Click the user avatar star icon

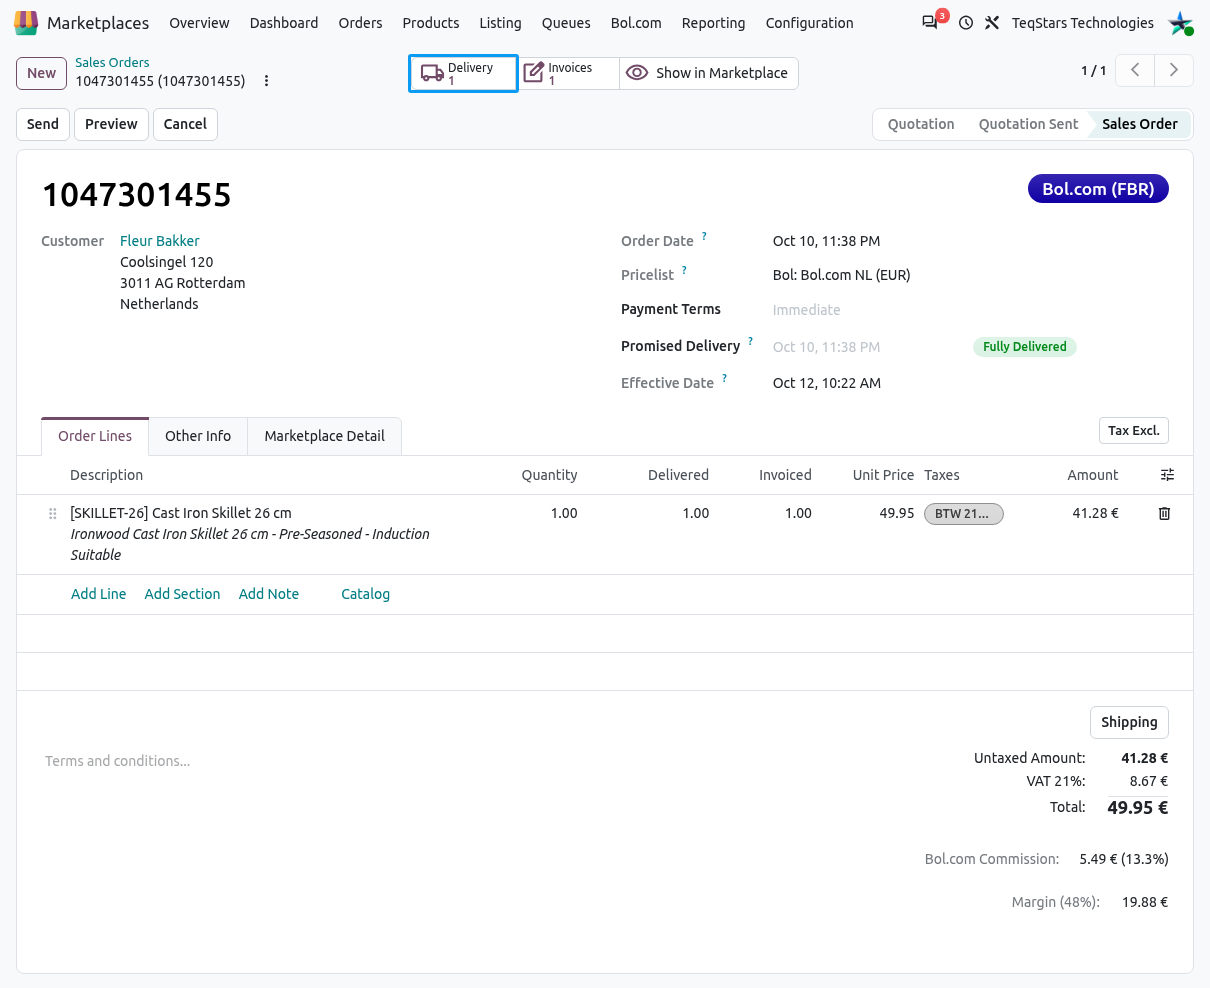(1181, 22)
